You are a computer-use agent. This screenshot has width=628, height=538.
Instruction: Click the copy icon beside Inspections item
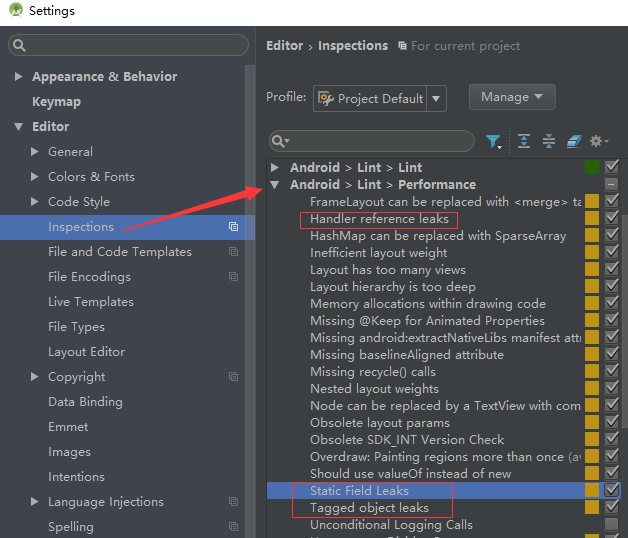(x=233, y=227)
